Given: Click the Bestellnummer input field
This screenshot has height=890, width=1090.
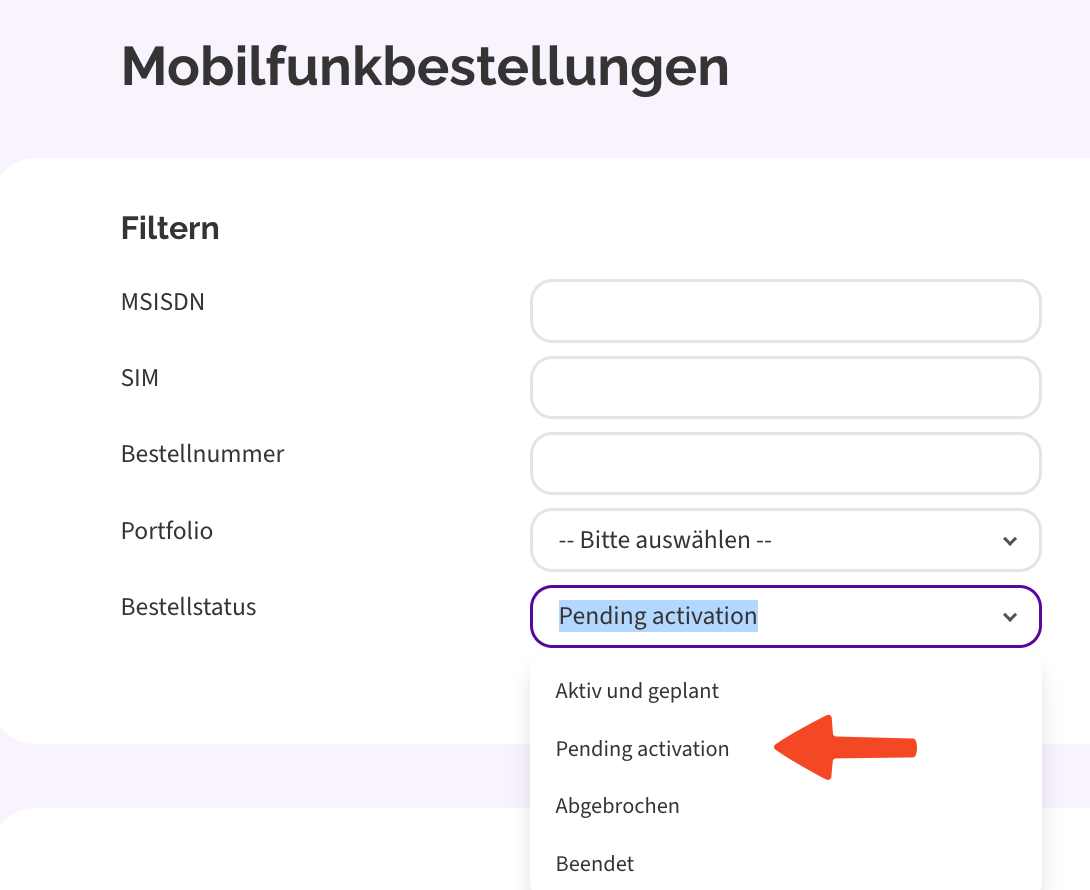Looking at the screenshot, I should [785, 463].
